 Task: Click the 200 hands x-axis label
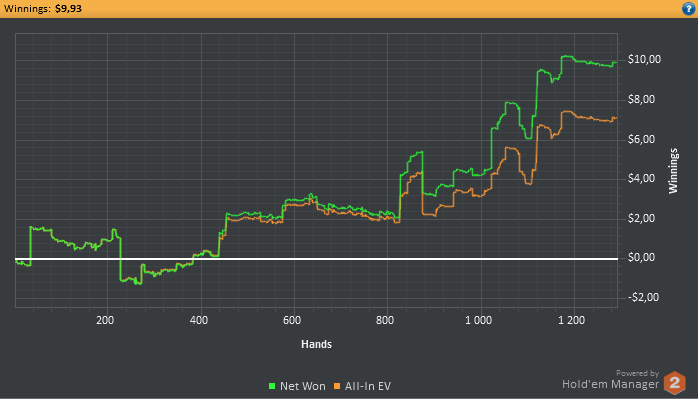tap(105, 320)
